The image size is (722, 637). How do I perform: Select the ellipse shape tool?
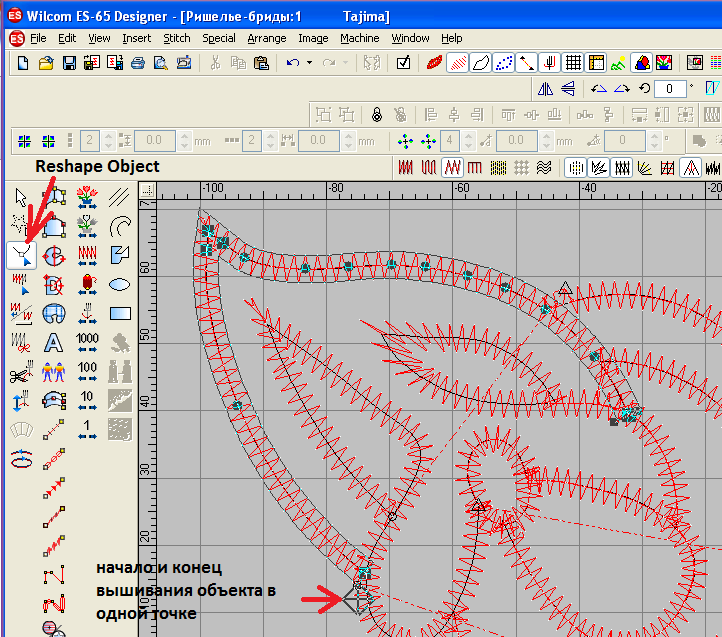[119, 284]
